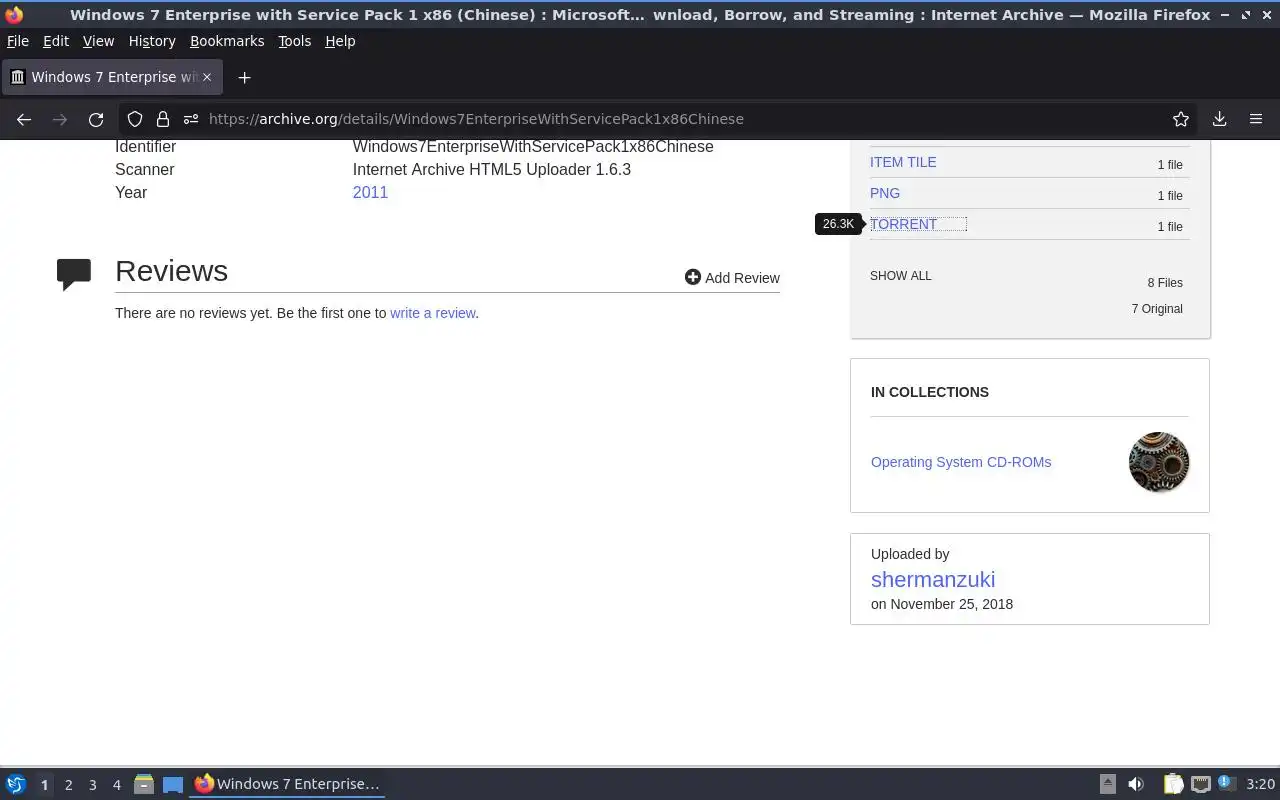View site security via the padlock icon
The height and width of the screenshot is (800, 1280).
tap(162, 119)
